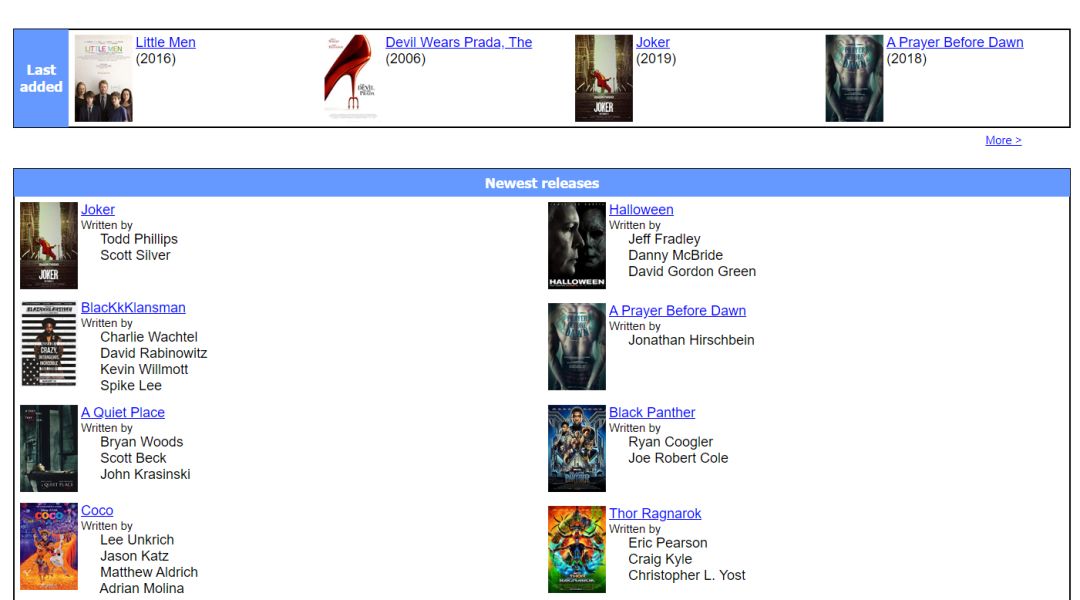Image resolution: width=1080 pixels, height=600 pixels.
Task: Open the Devil Wears Prada, The link
Action: (459, 42)
